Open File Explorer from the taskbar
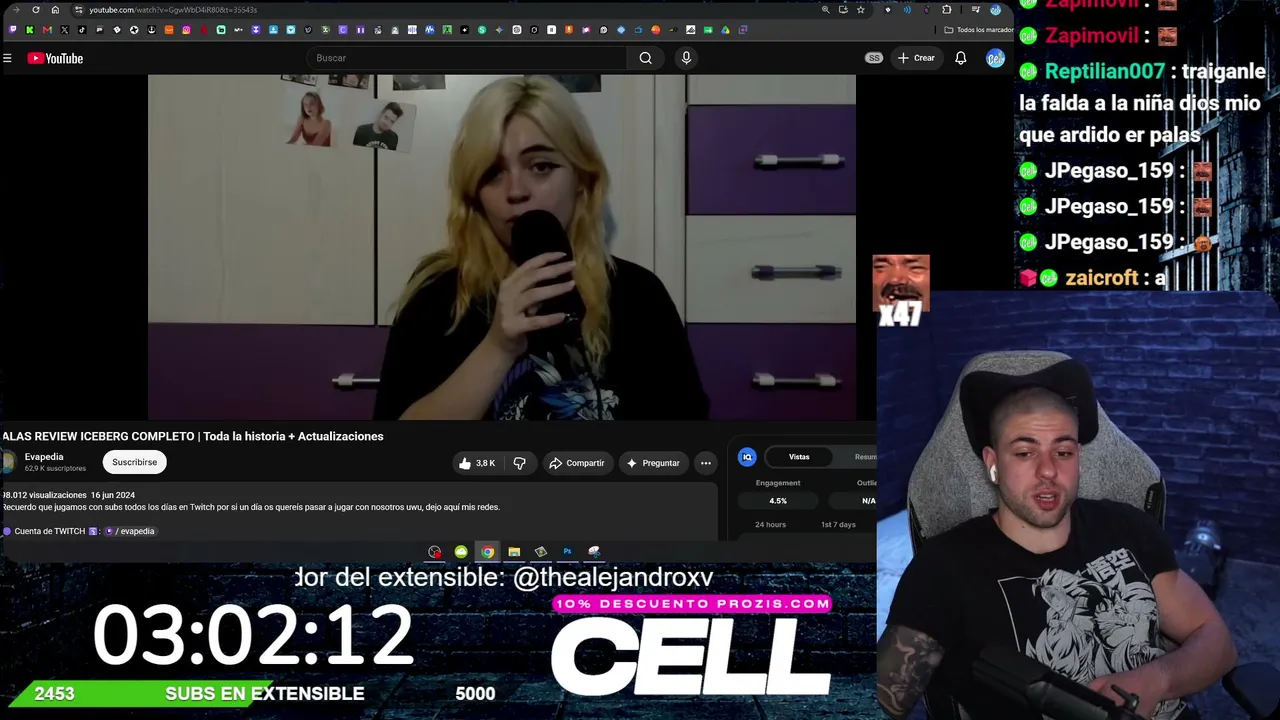The width and height of the screenshot is (1280, 720). point(514,552)
